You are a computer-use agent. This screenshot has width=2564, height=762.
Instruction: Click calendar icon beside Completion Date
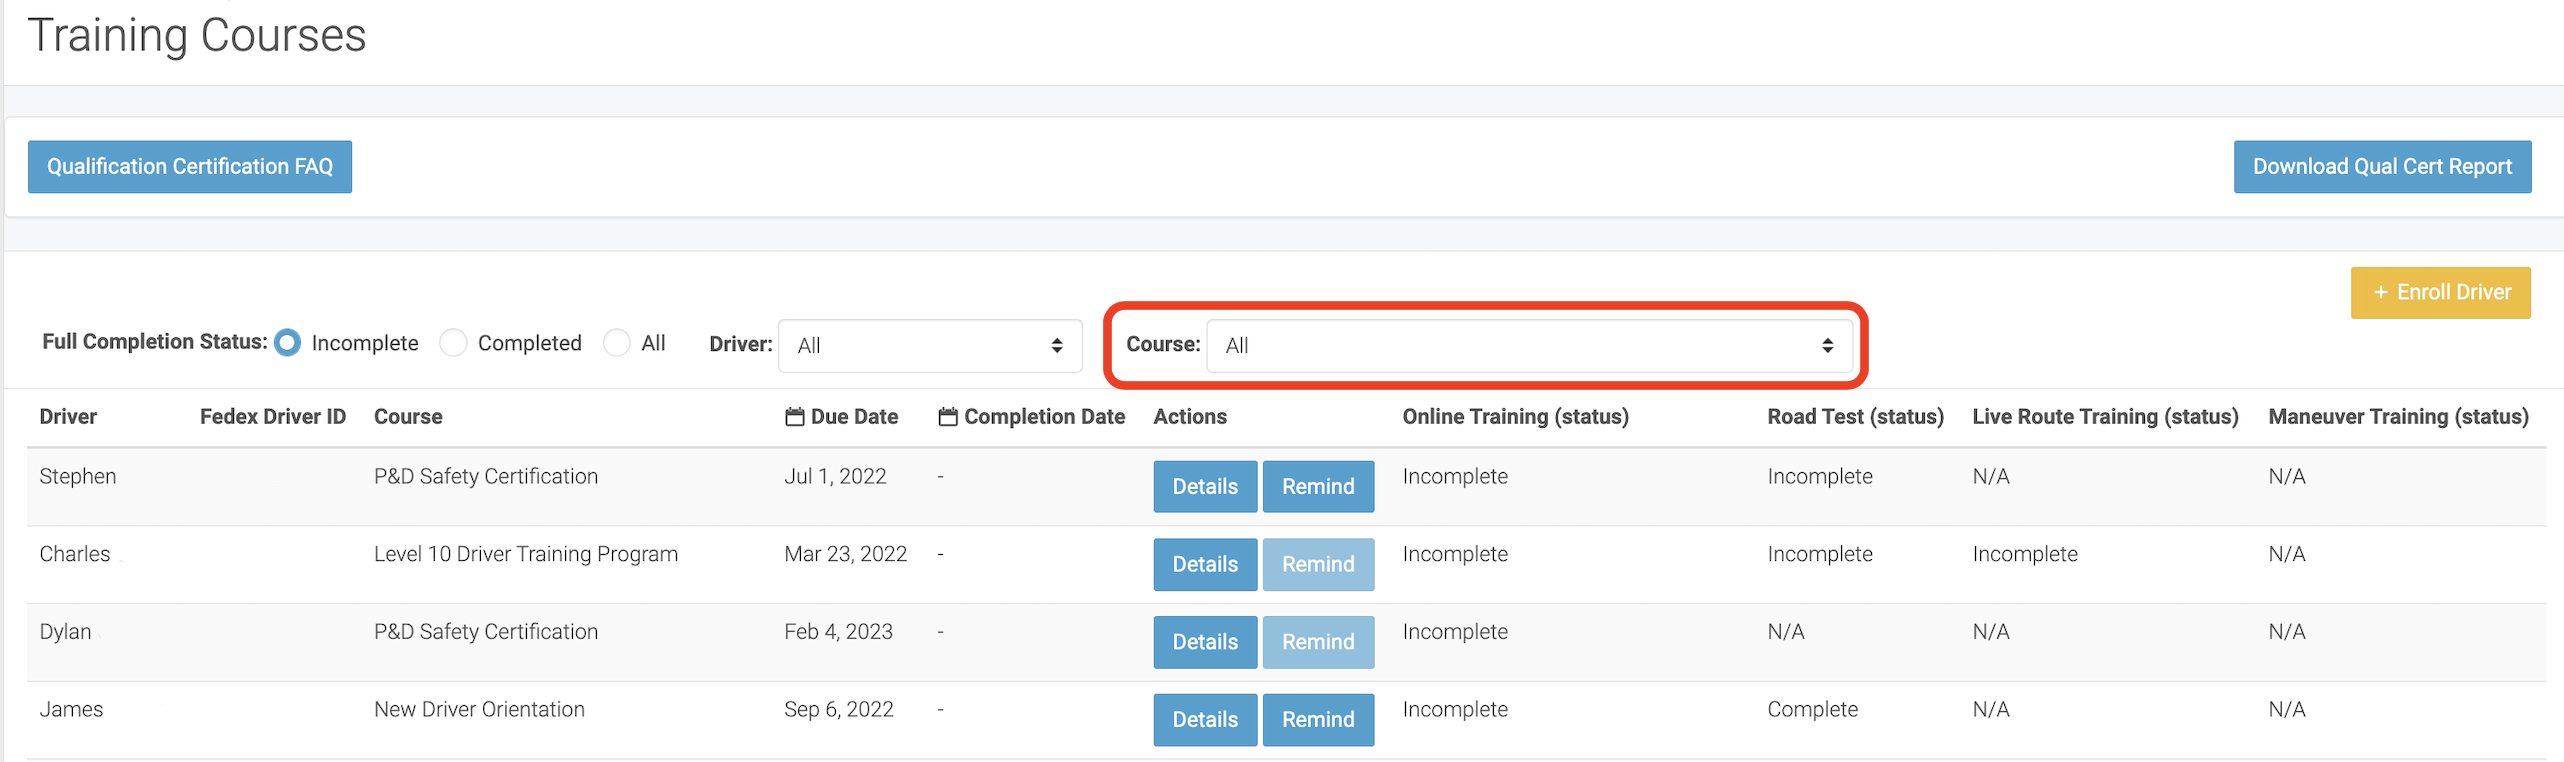point(948,417)
